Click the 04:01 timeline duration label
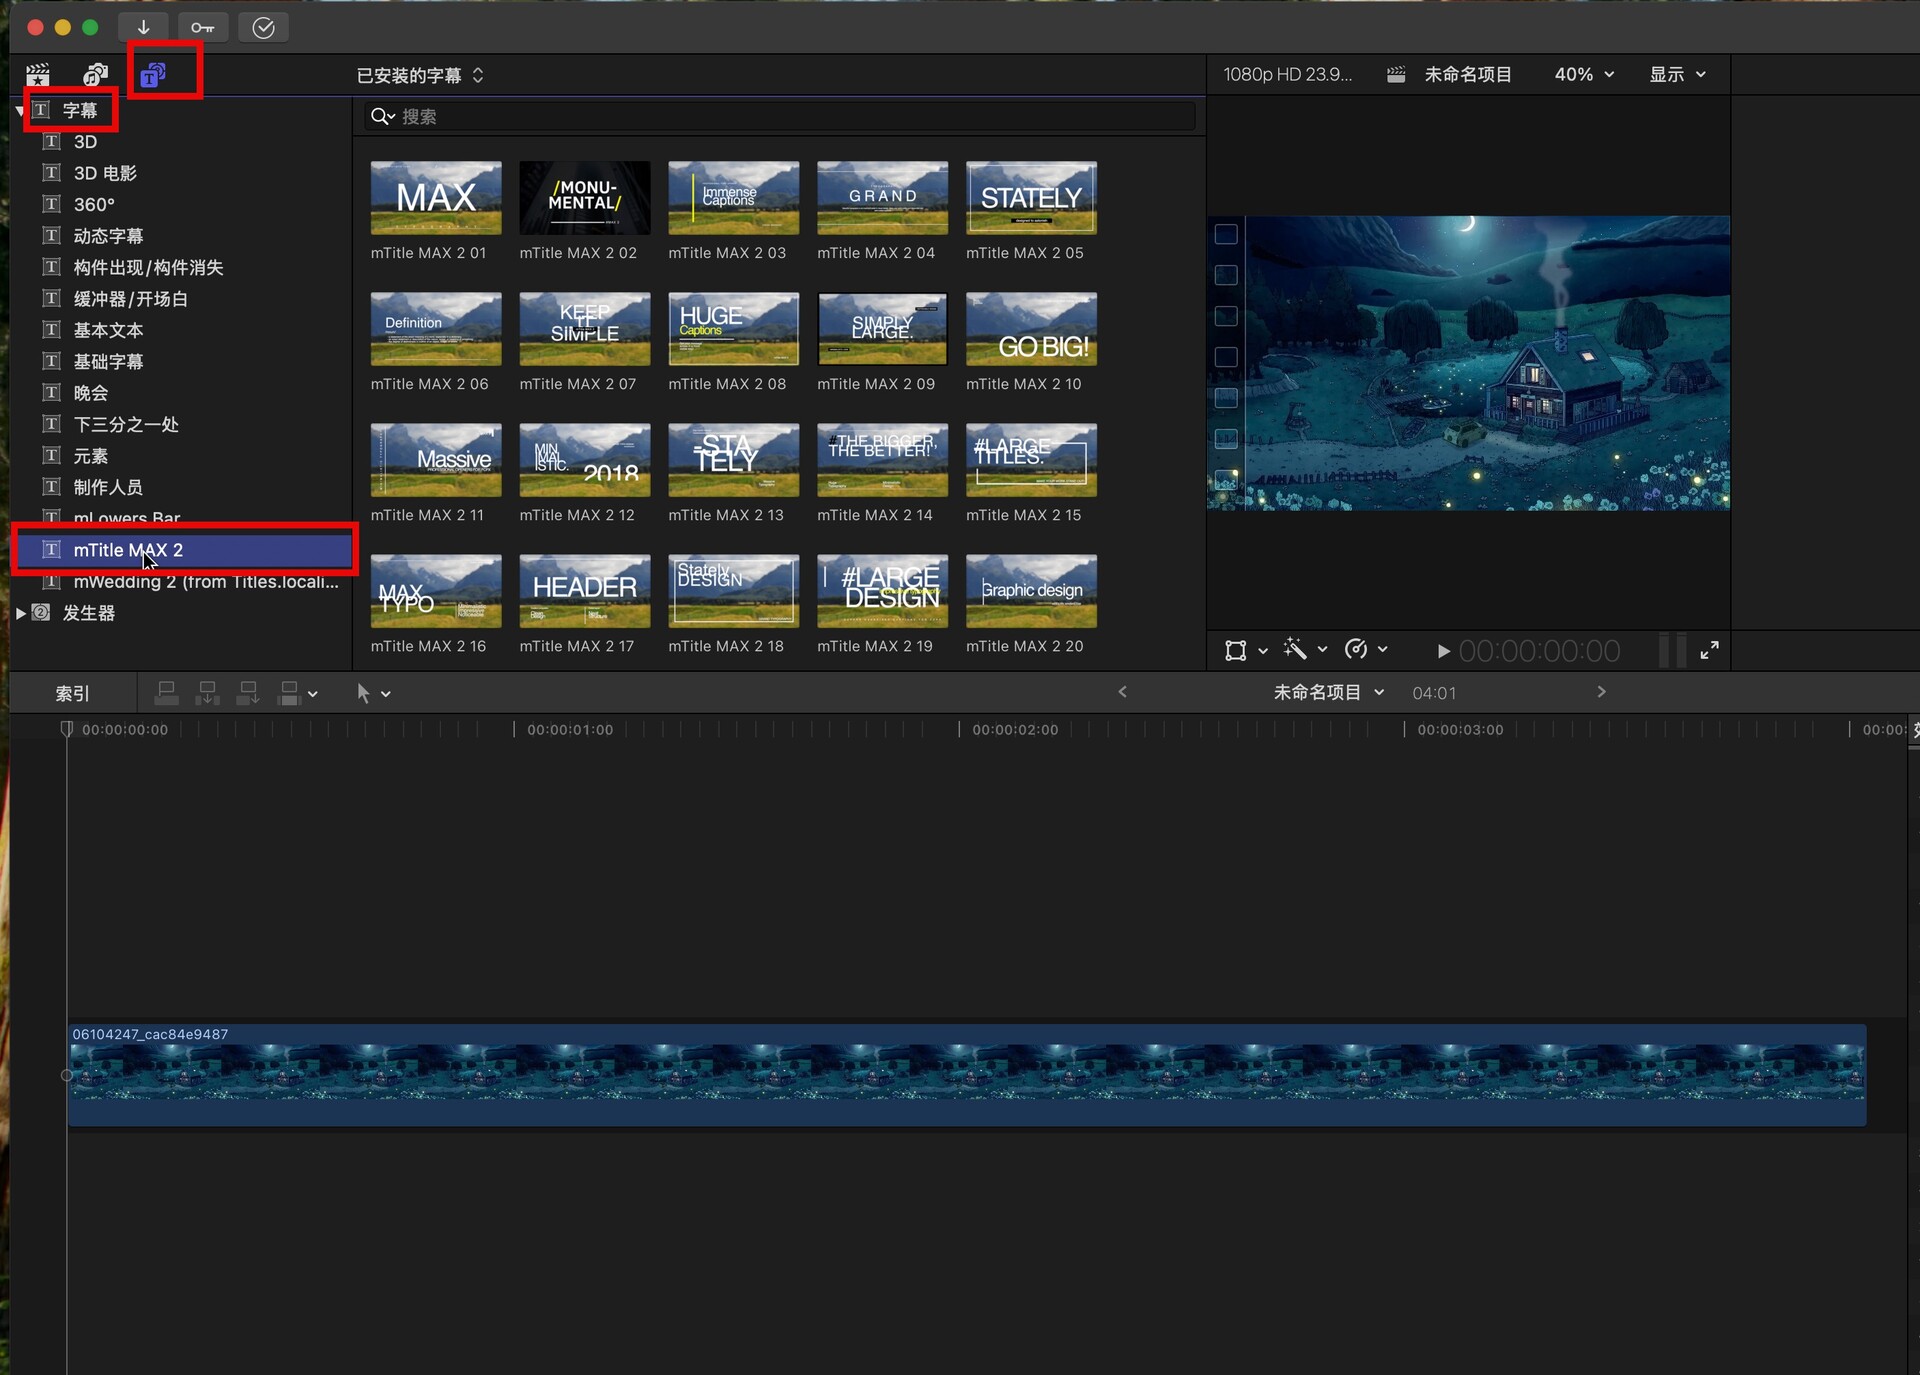1920x1375 pixels. [1434, 693]
